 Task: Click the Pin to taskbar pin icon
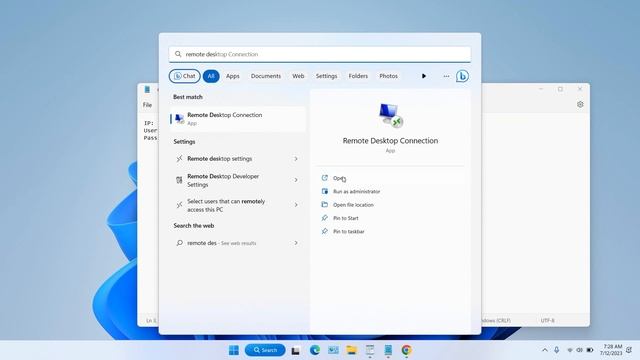click(325, 231)
